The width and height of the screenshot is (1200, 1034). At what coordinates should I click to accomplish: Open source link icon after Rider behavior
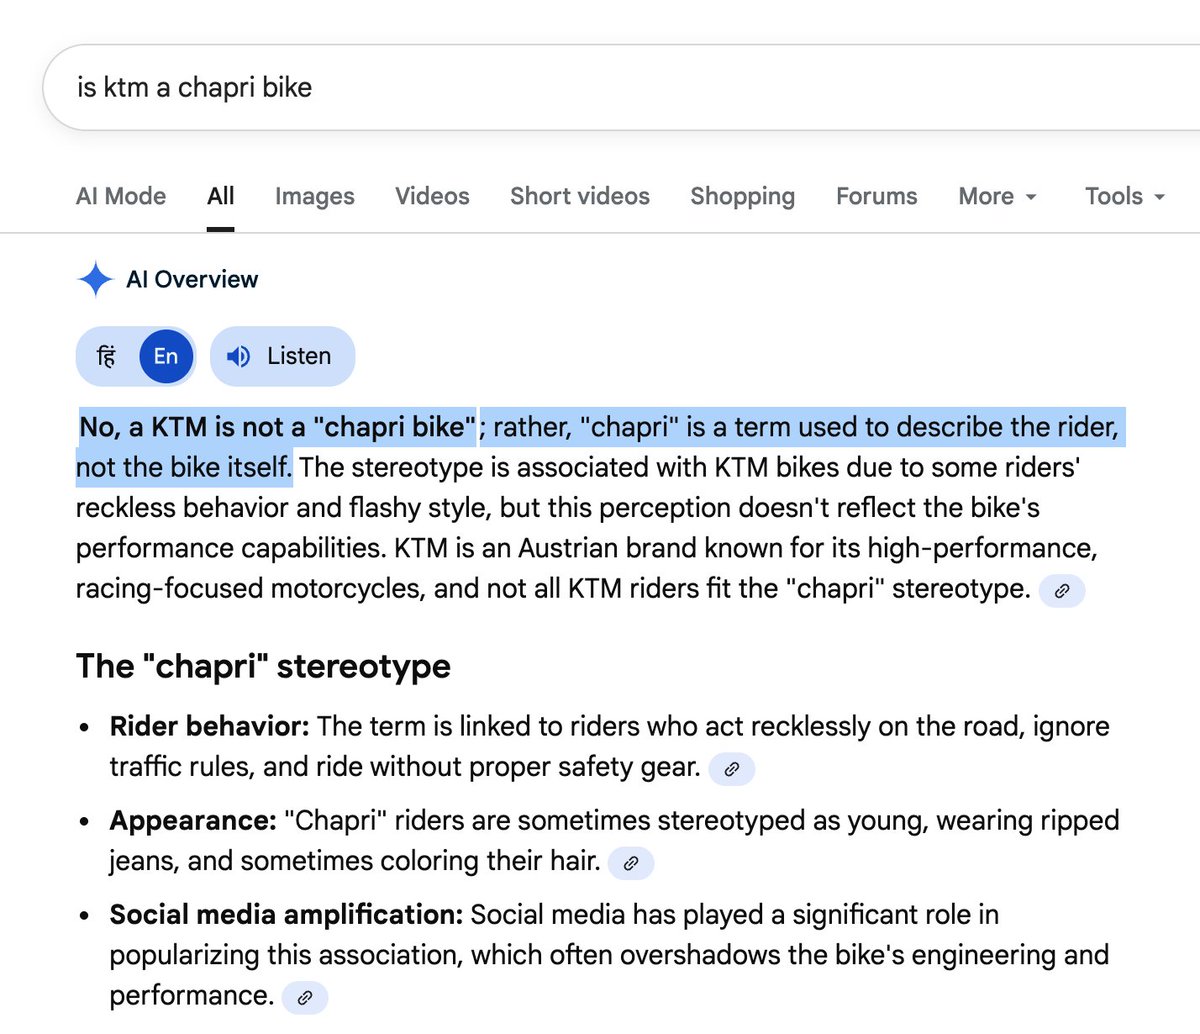(x=731, y=769)
